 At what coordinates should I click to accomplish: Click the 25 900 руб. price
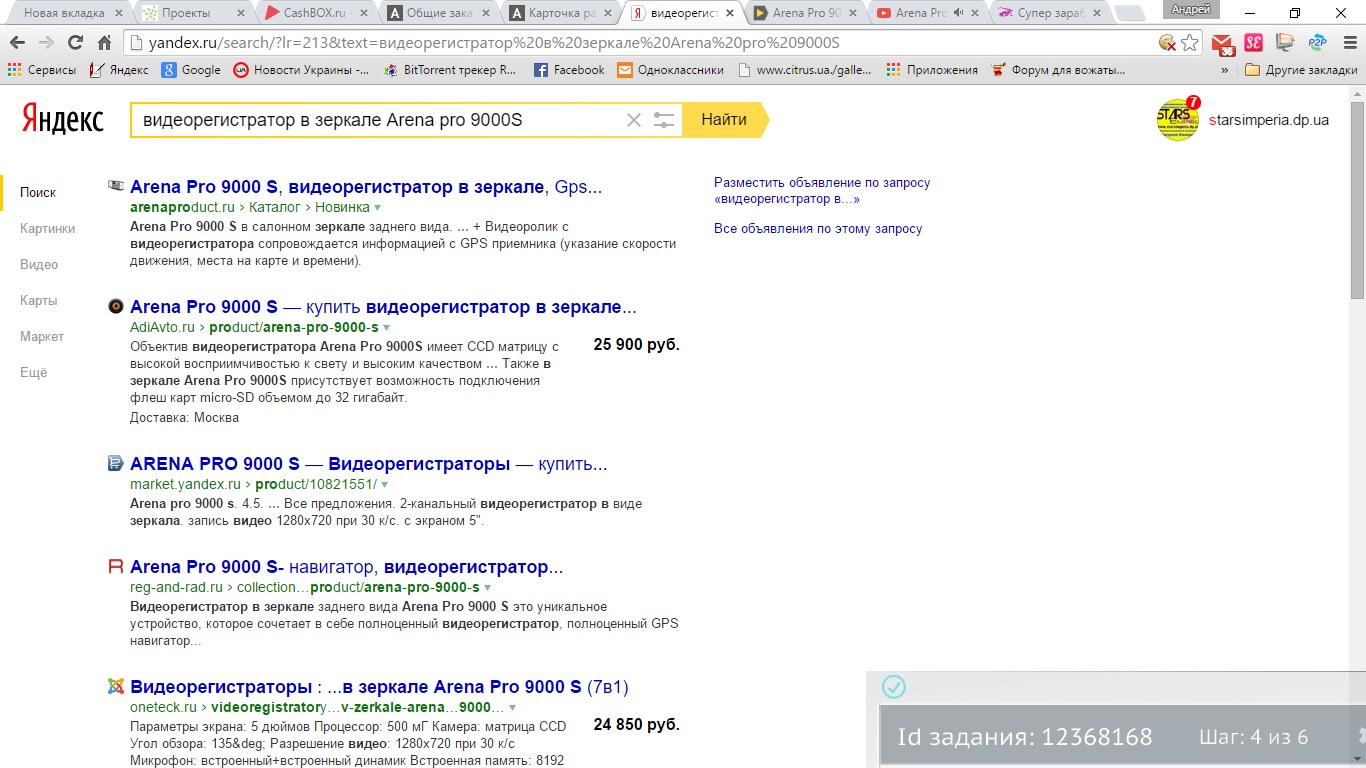636,345
